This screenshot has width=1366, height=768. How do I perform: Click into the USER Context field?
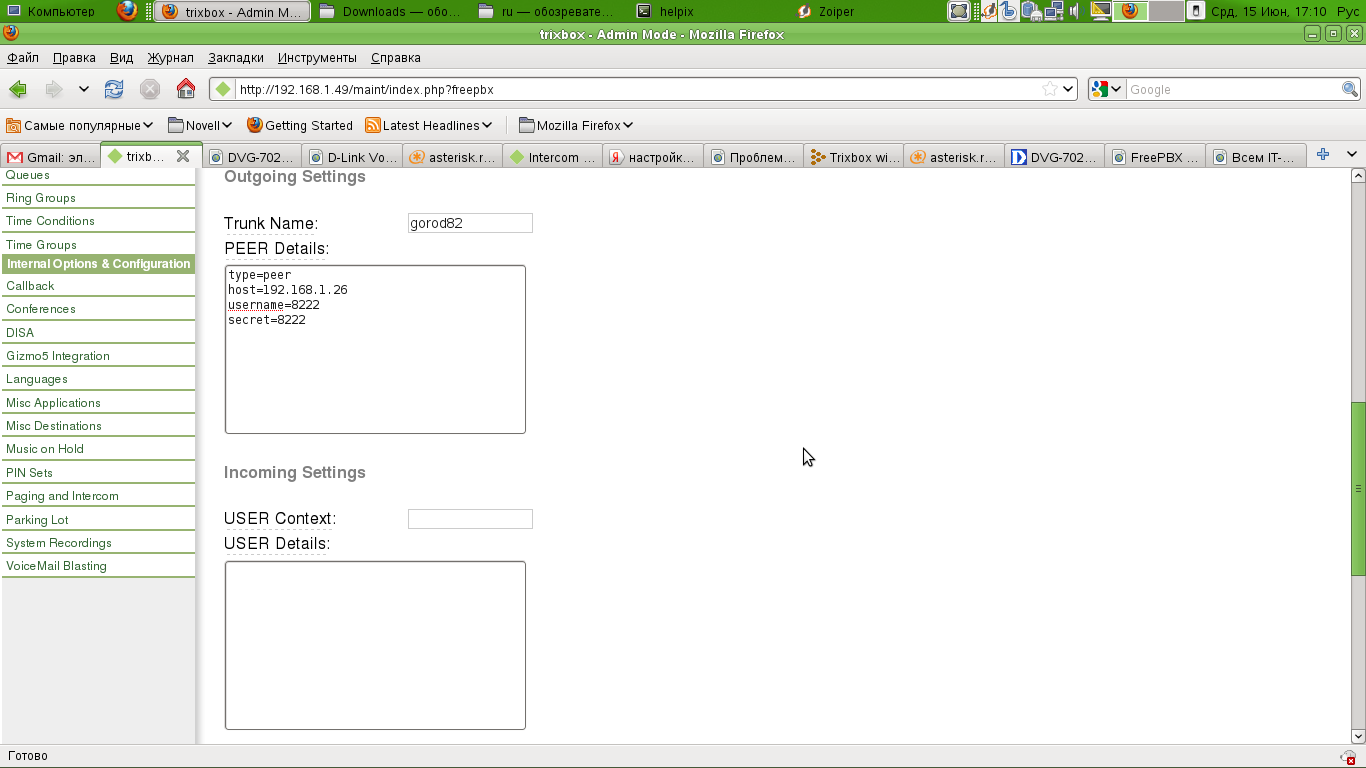tap(470, 519)
